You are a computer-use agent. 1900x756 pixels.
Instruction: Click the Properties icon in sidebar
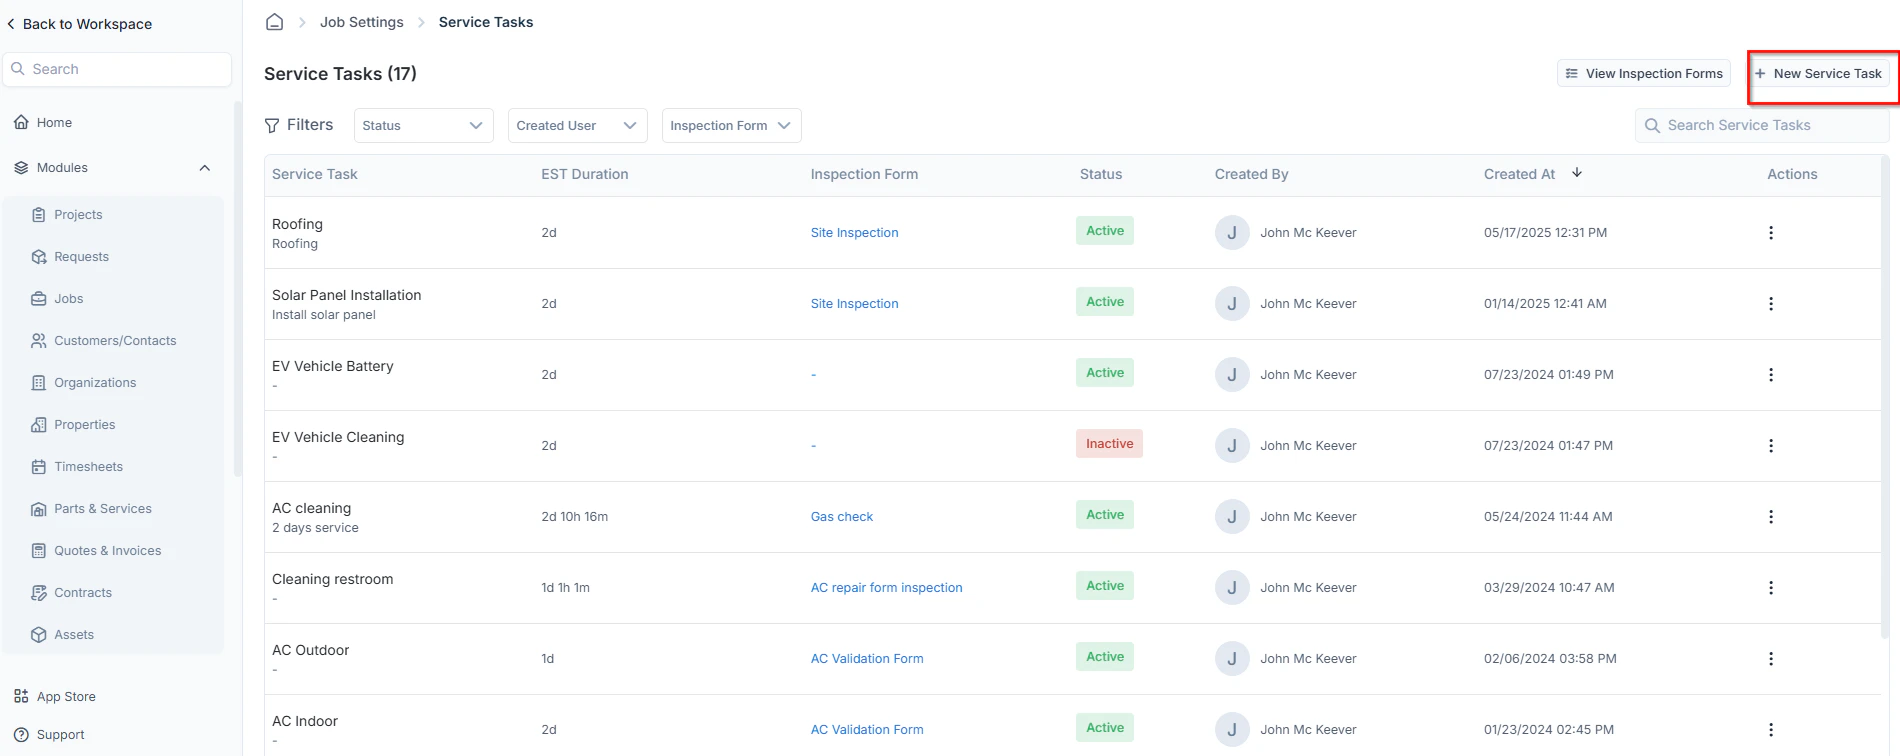pos(39,425)
